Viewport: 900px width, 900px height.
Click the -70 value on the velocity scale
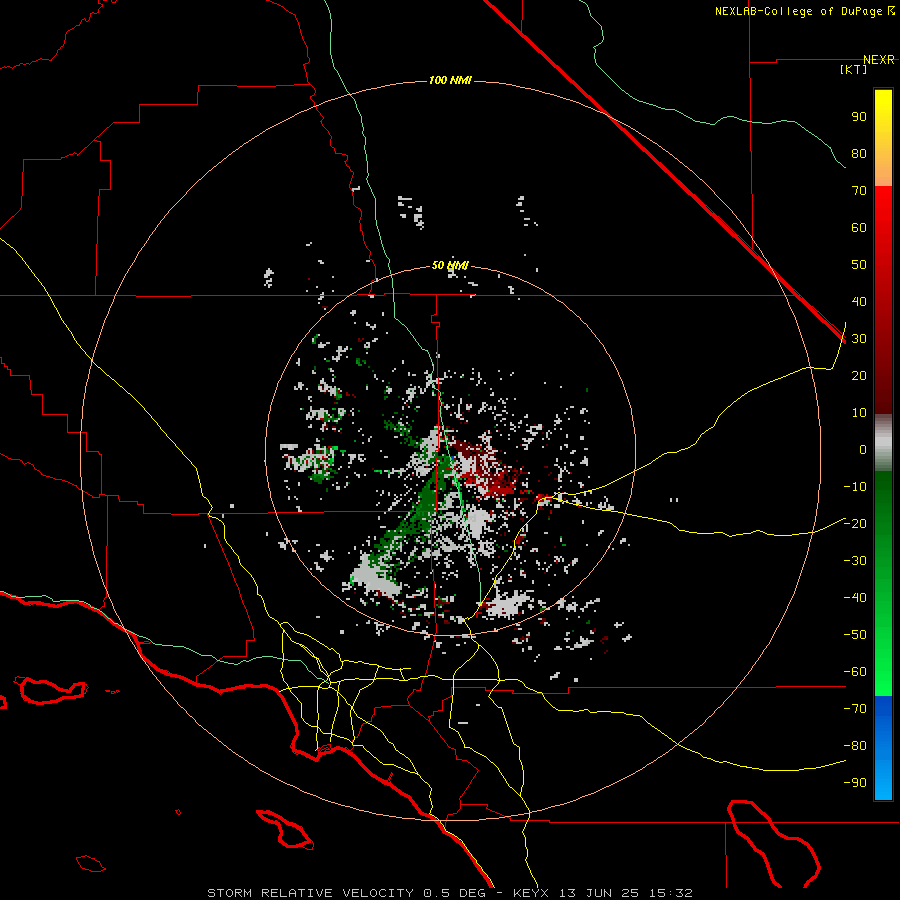855,709
